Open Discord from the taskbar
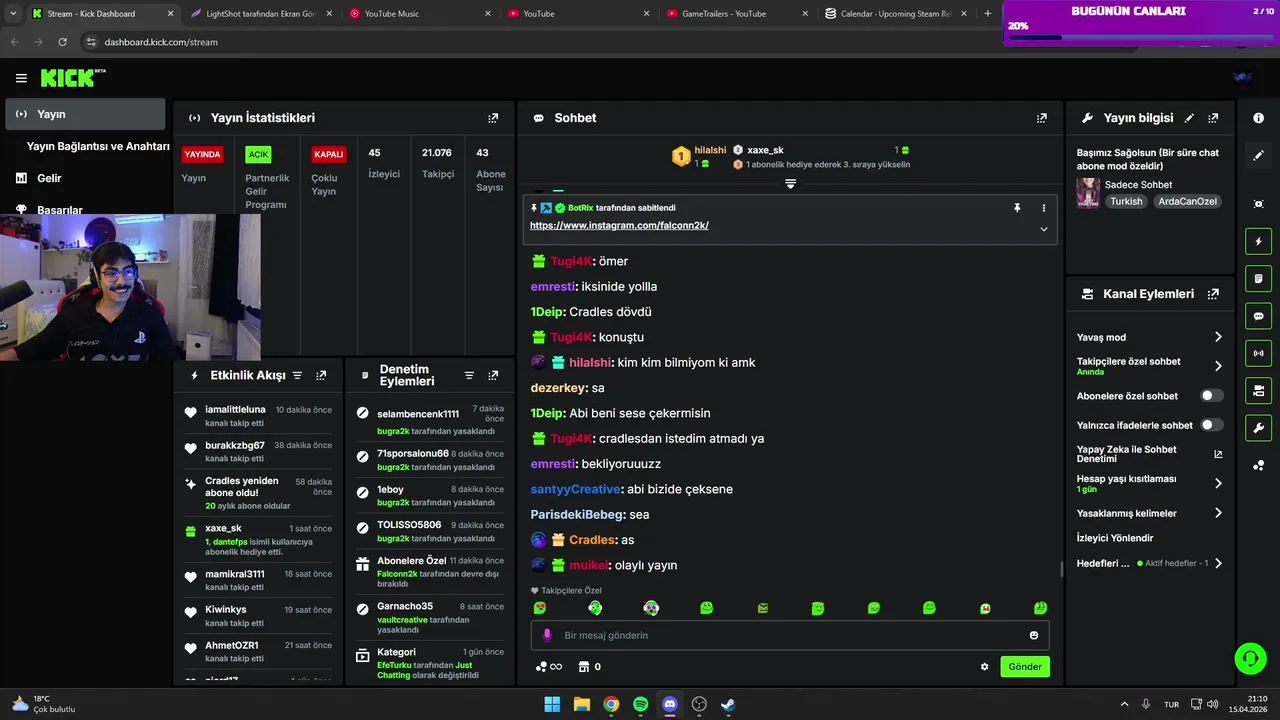The image size is (1280, 720). (670, 704)
